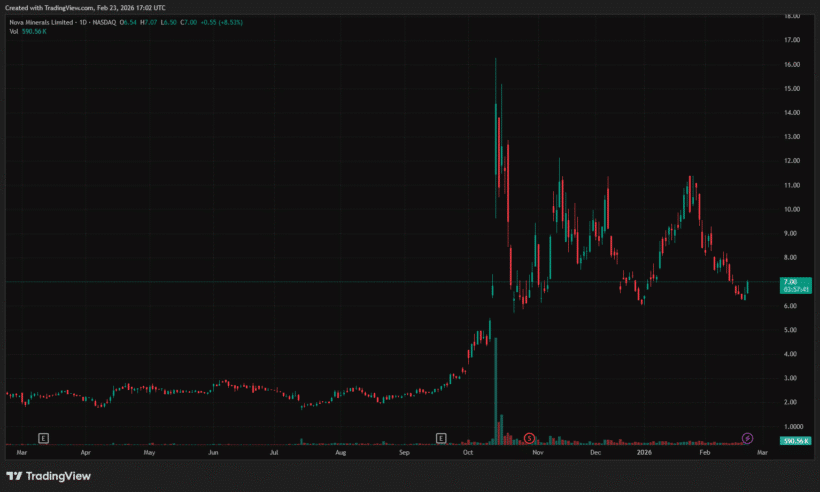Click the 1.0000 price axis label
The height and width of the screenshot is (492, 820).
coord(793,427)
